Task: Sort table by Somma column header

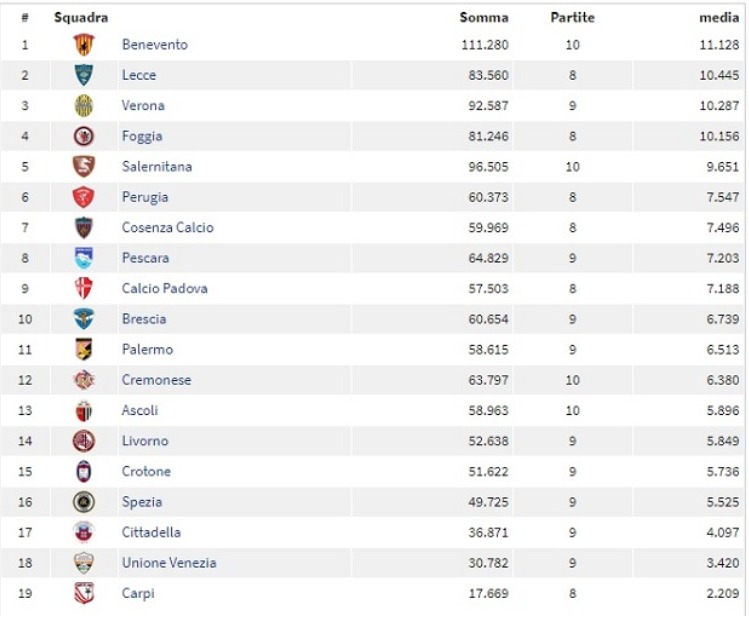Action: [x=484, y=18]
